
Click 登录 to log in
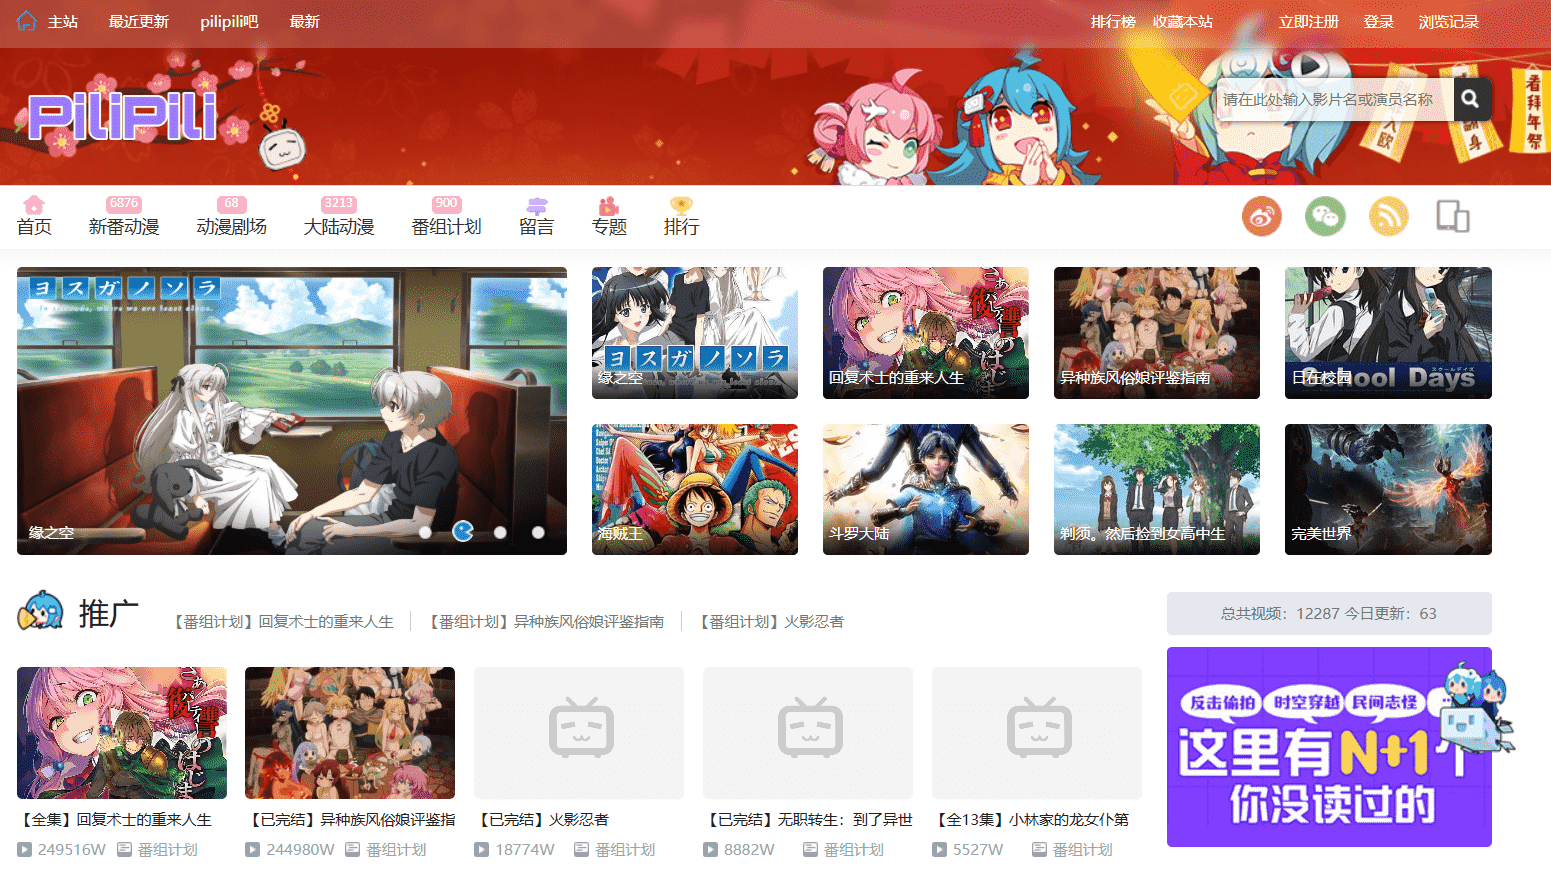1379,22
